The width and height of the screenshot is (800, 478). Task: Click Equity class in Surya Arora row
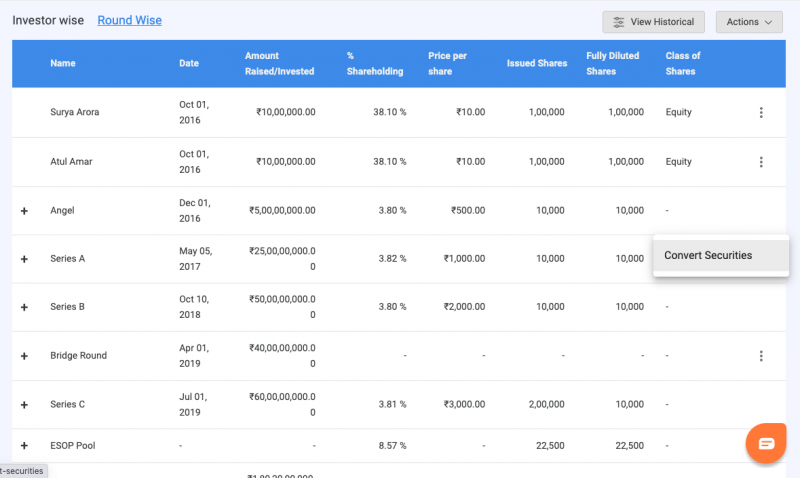click(x=679, y=112)
